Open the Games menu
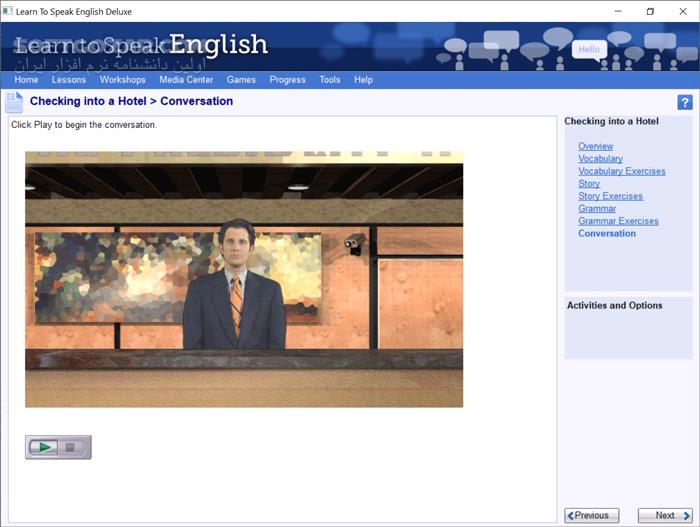This screenshot has width=700, height=527. click(x=241, y=80)
